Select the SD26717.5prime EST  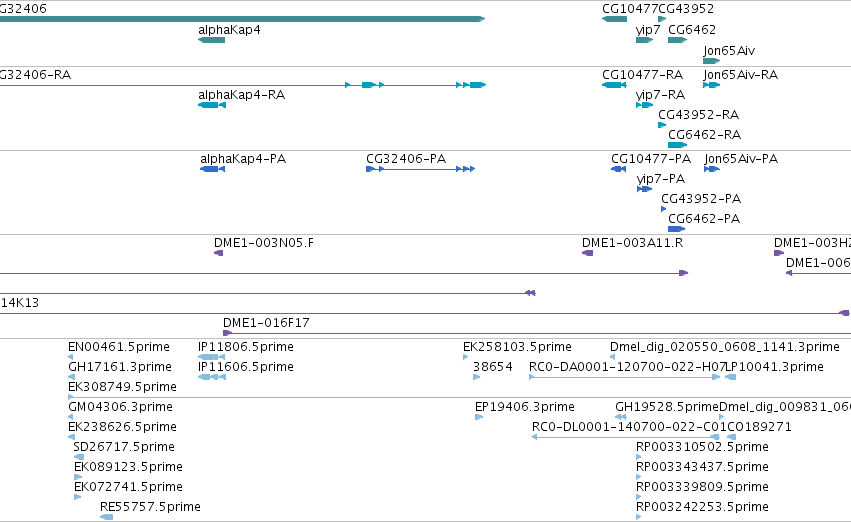coord(79,457)
